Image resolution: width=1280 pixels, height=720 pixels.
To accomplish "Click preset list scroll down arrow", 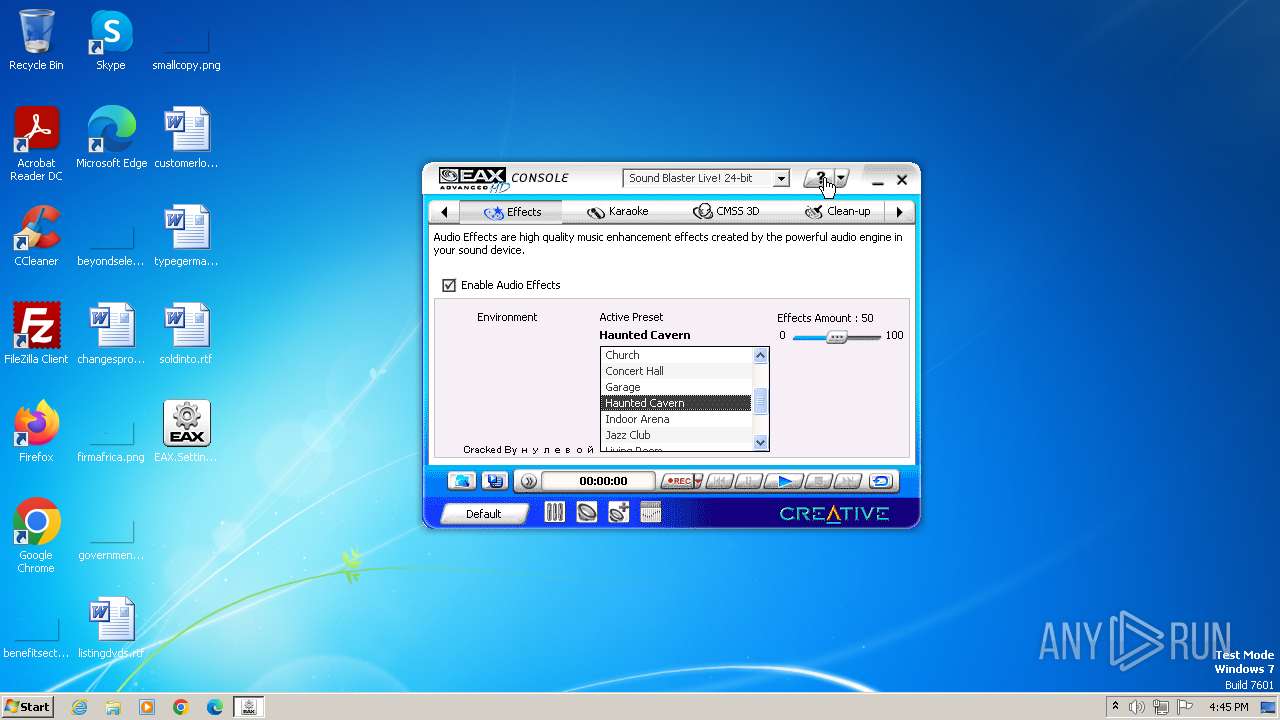I will (760, 442).
